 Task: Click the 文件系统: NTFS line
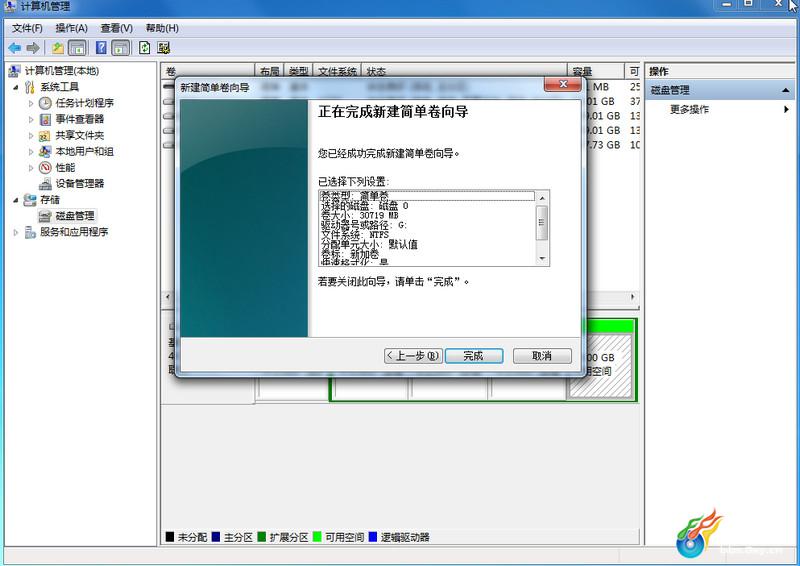(x=355, y=235)
